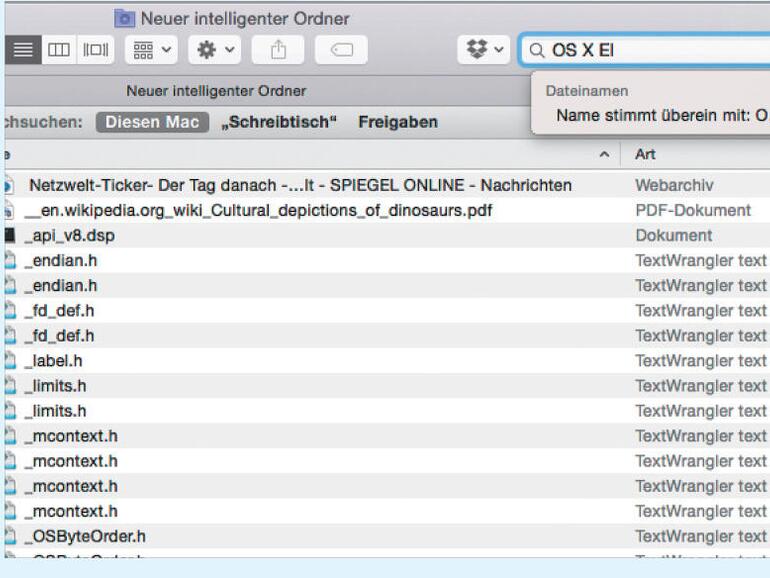This screenshot has width=770, height=578.
Task: Click the _OSByteOrder.h file icon
Action: click(x=10, y=536)
